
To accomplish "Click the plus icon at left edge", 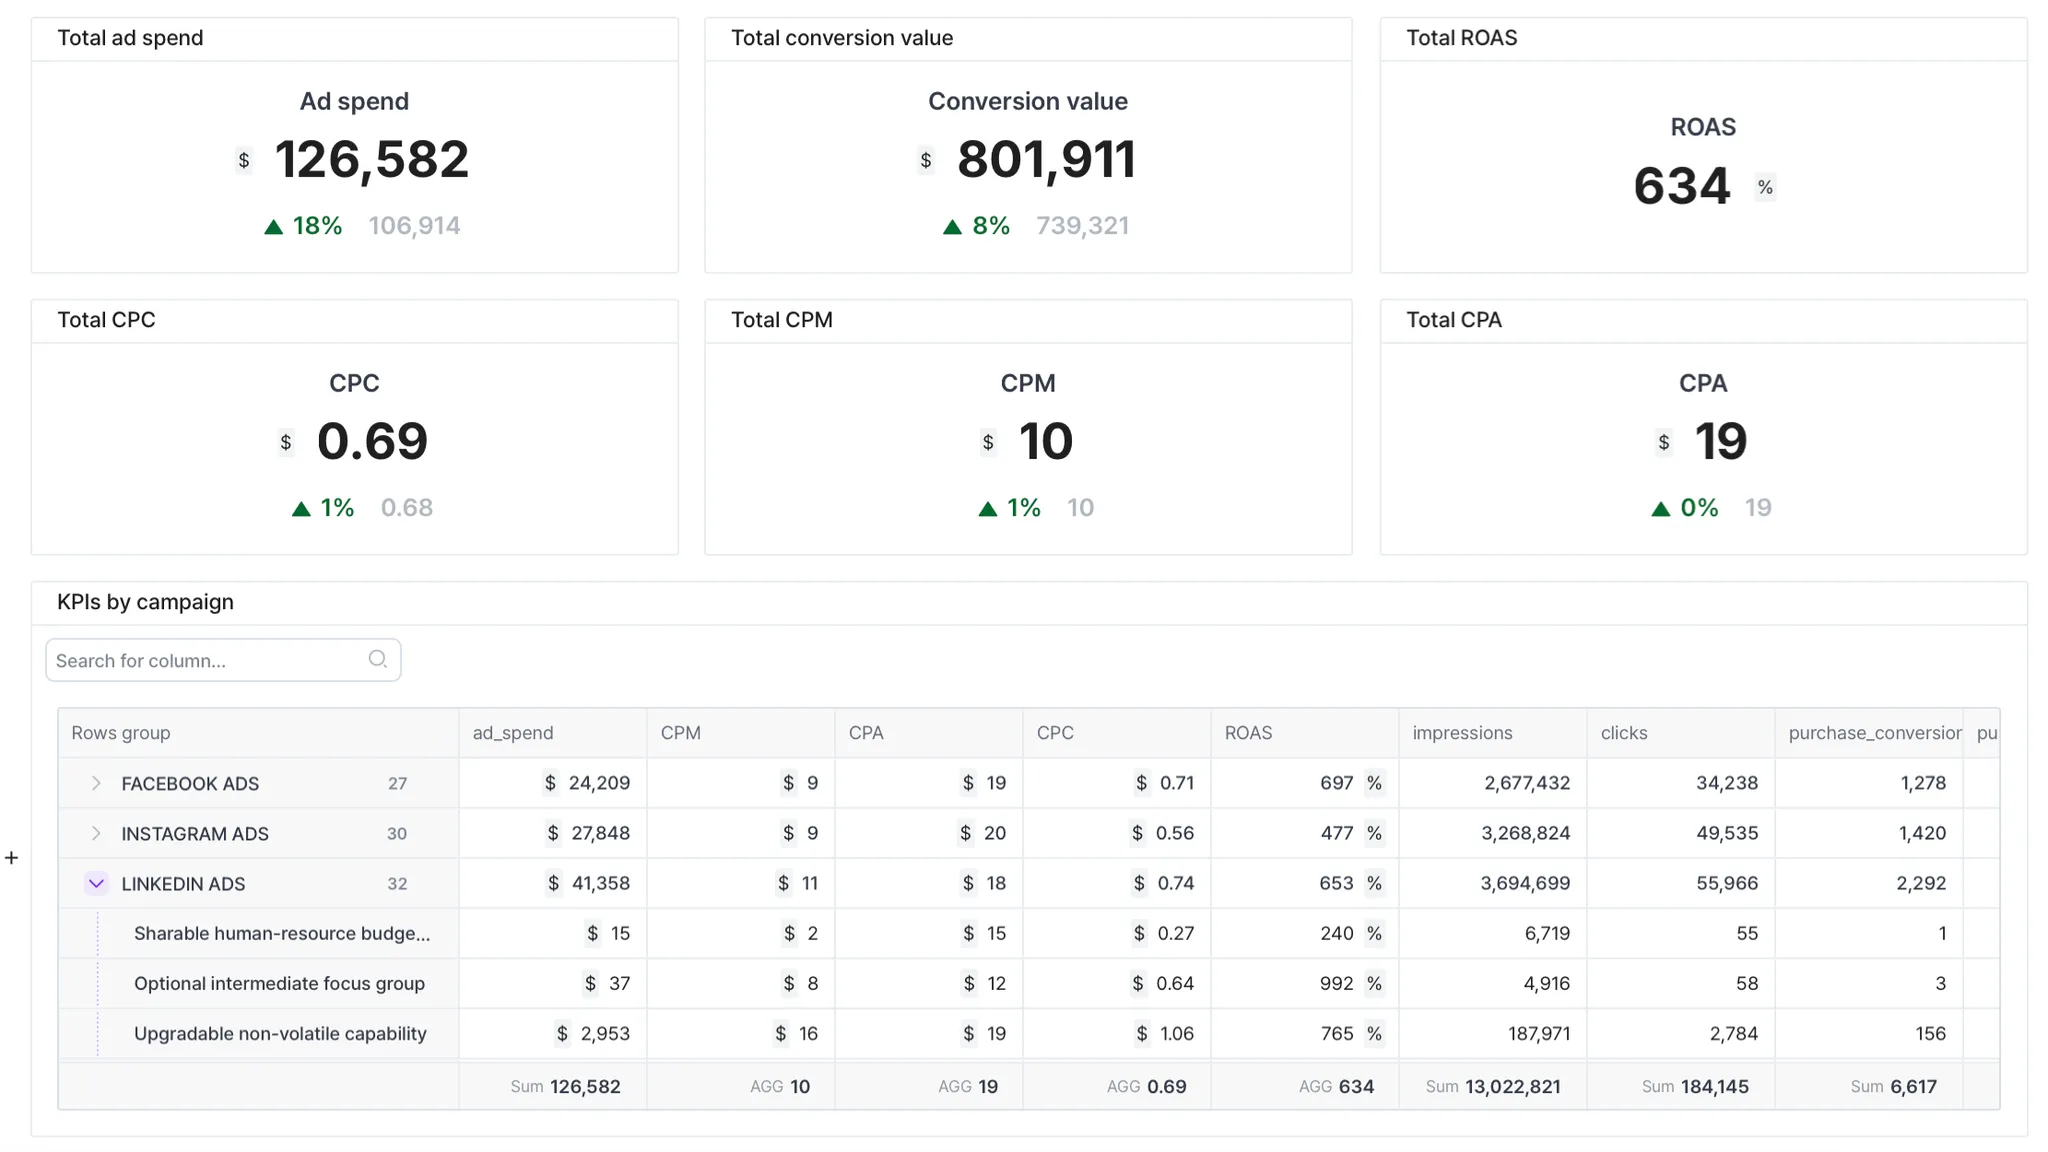I will coord(12,858).
